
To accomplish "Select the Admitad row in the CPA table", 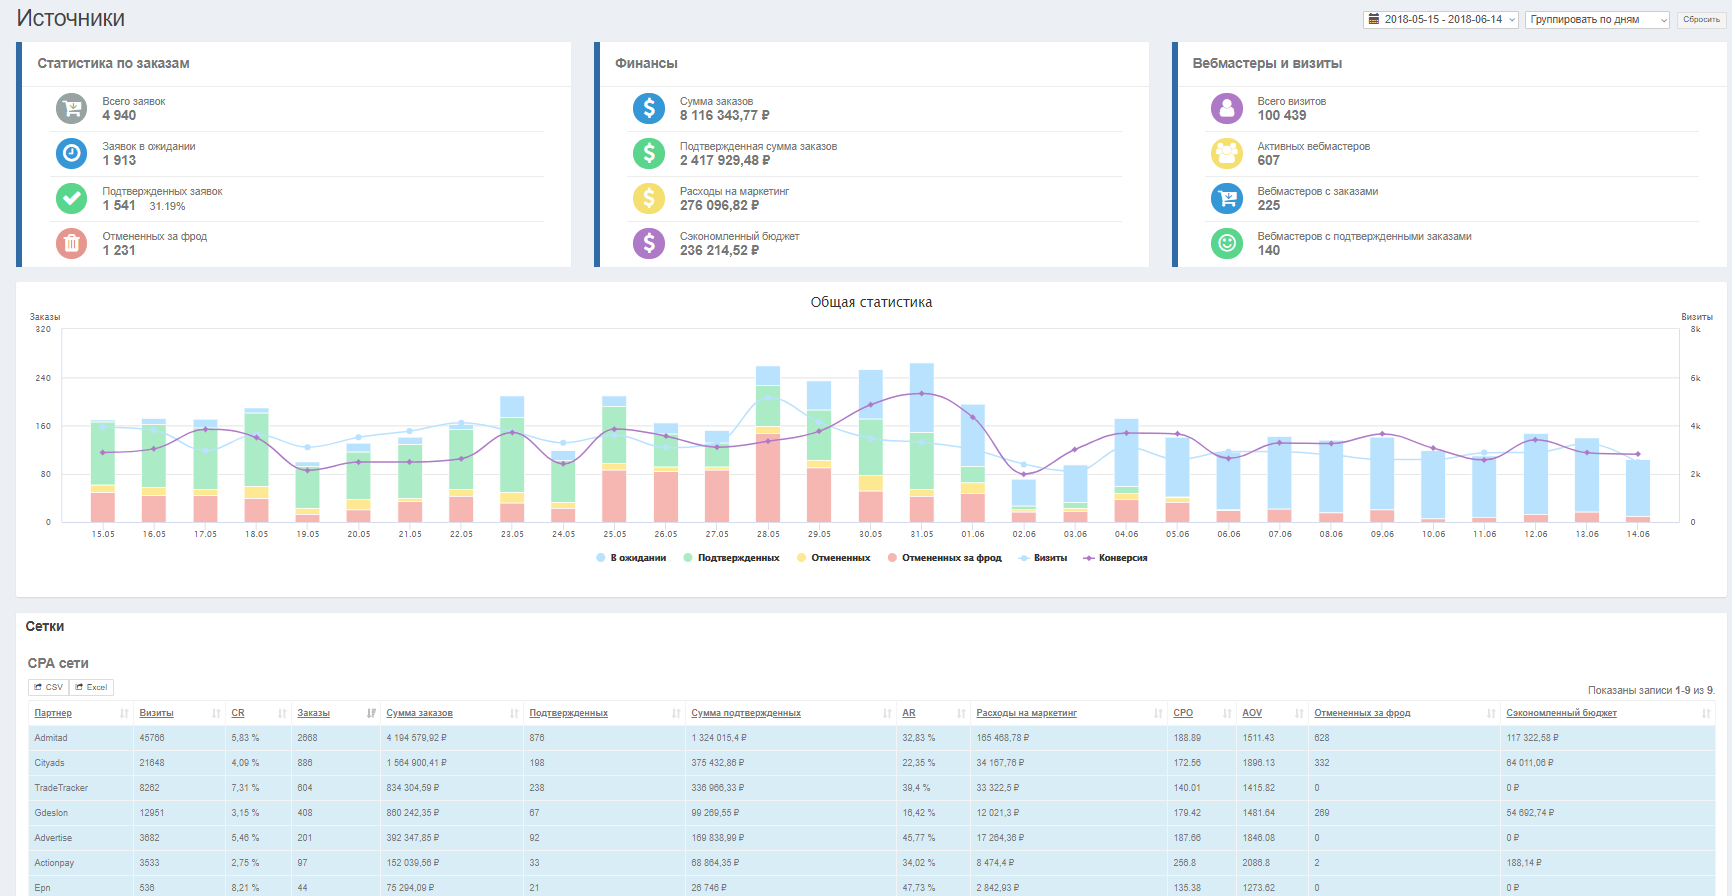I will click(51, 738).
